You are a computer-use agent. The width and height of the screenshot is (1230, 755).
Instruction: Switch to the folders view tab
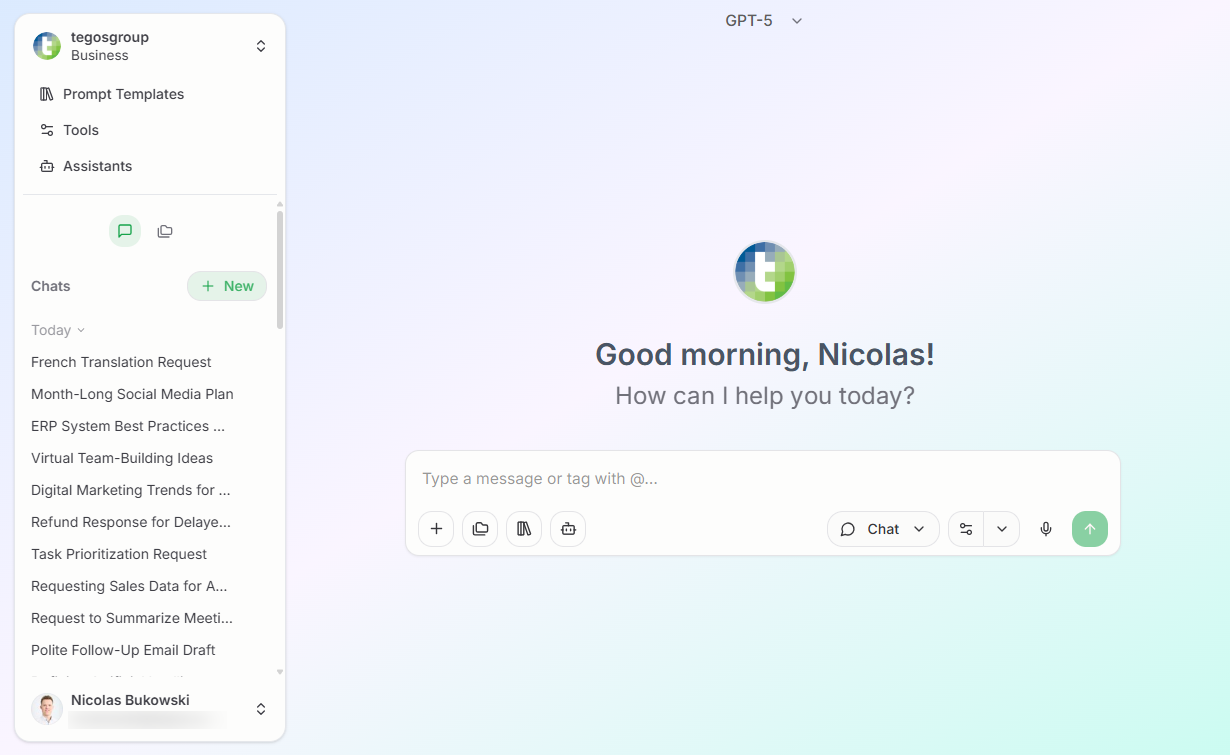tap(165, 231)
